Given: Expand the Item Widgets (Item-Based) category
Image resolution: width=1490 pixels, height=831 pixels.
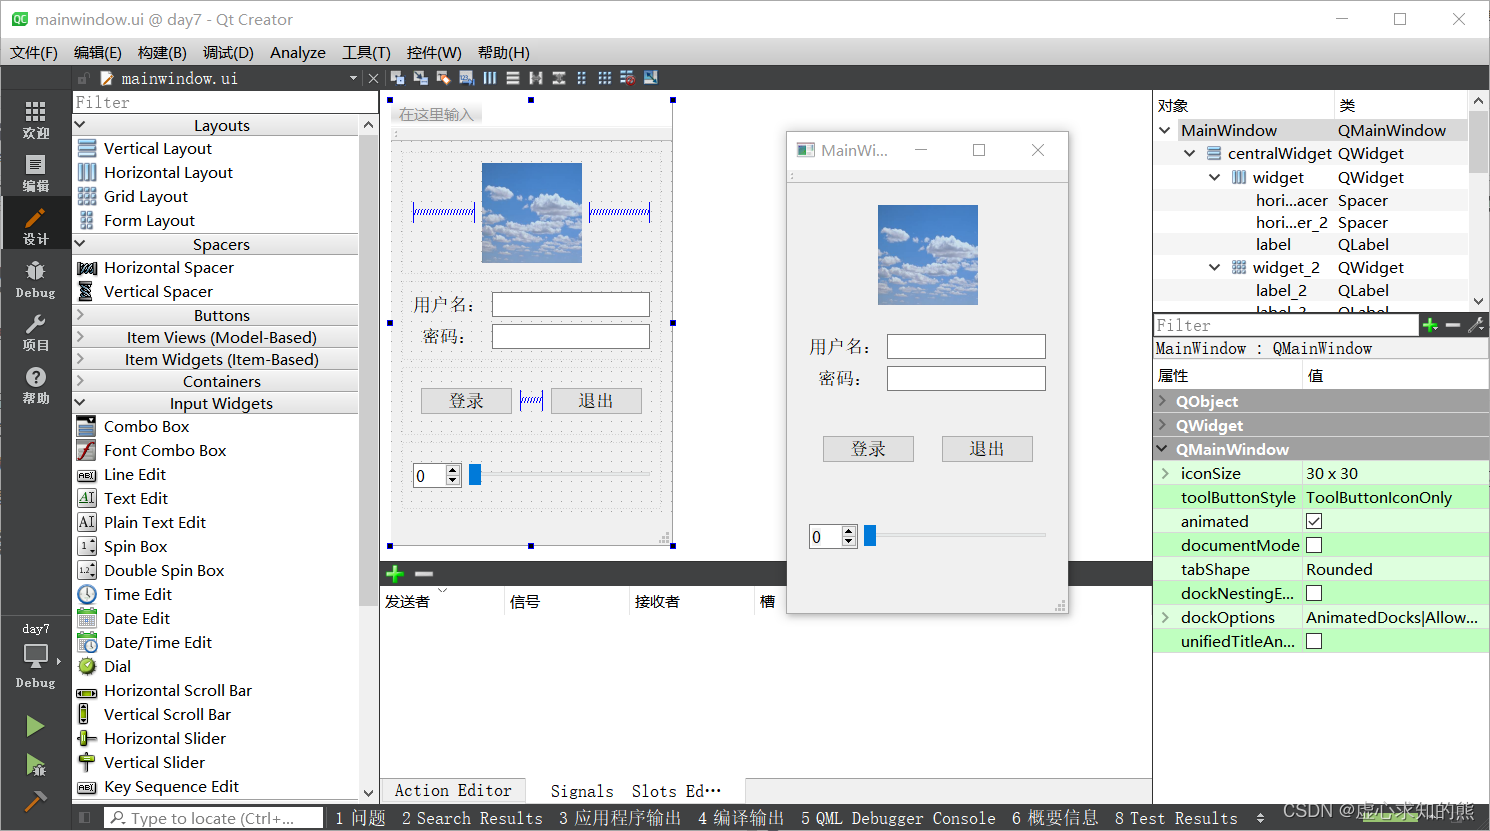Looking at the screenshot, I should tap(80, 359).
